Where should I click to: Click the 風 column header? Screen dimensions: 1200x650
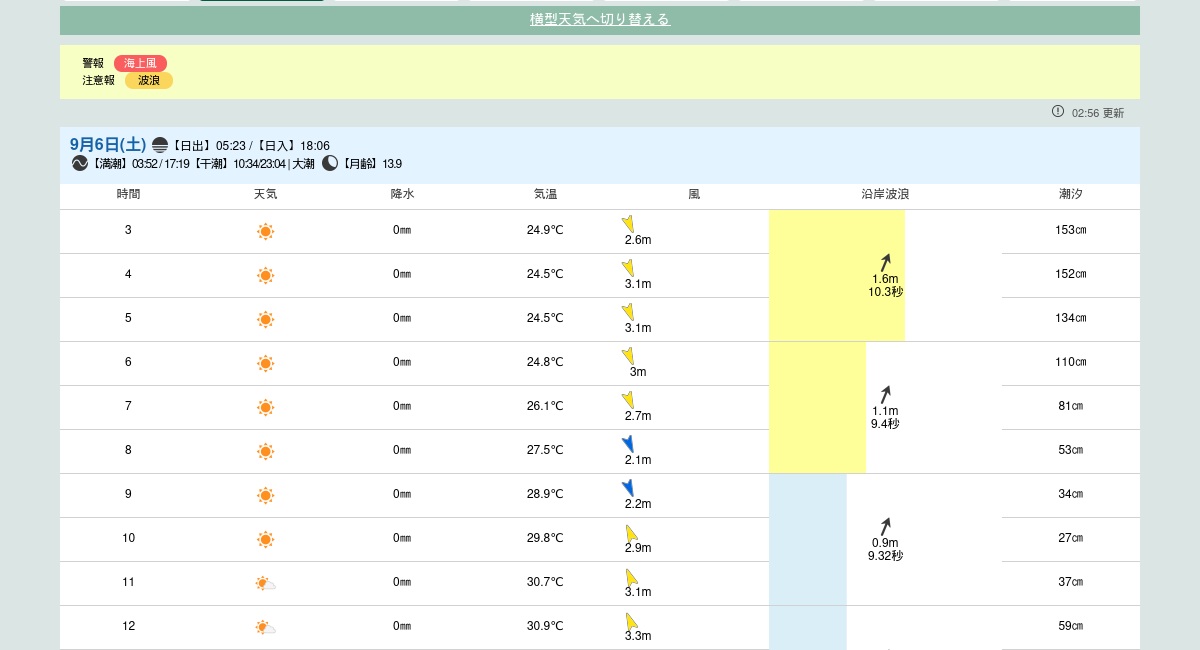point(694,194)
